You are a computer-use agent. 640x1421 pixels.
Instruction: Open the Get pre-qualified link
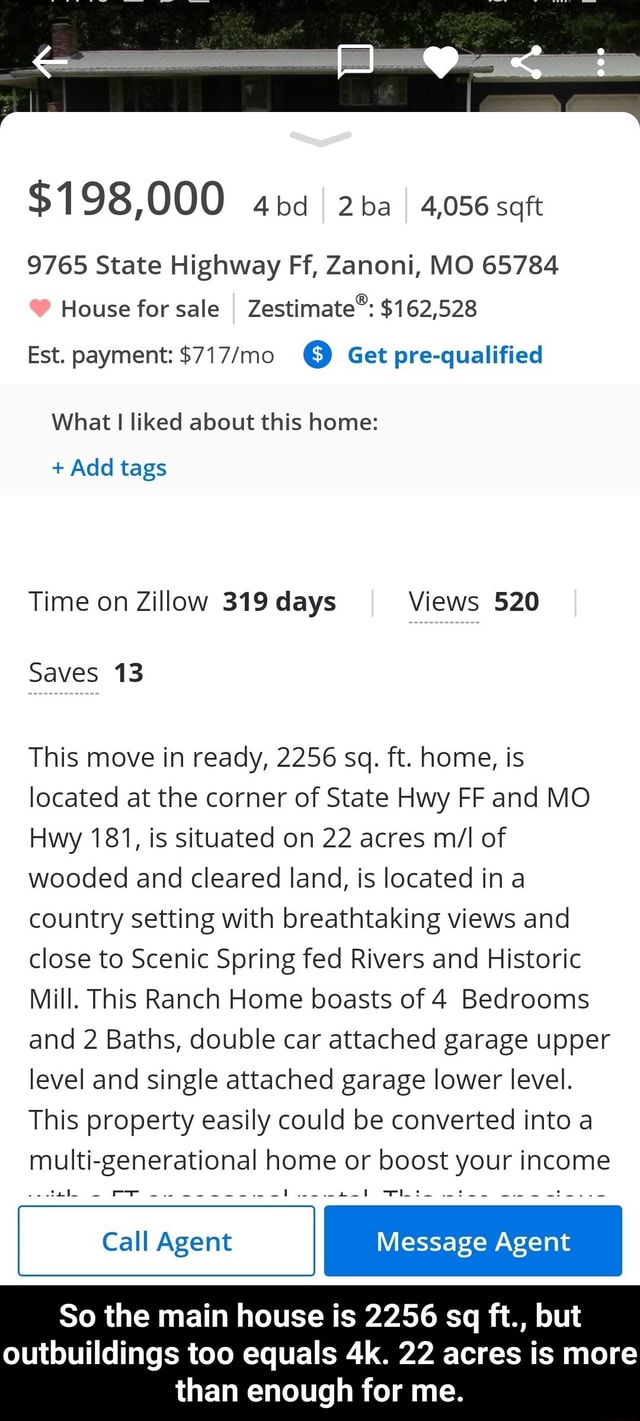click(x=444, y=355)
